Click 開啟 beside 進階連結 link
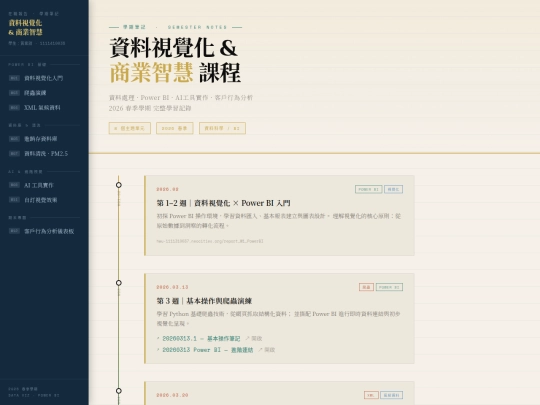This screenshot has height=405, width=540. (267, 350)
